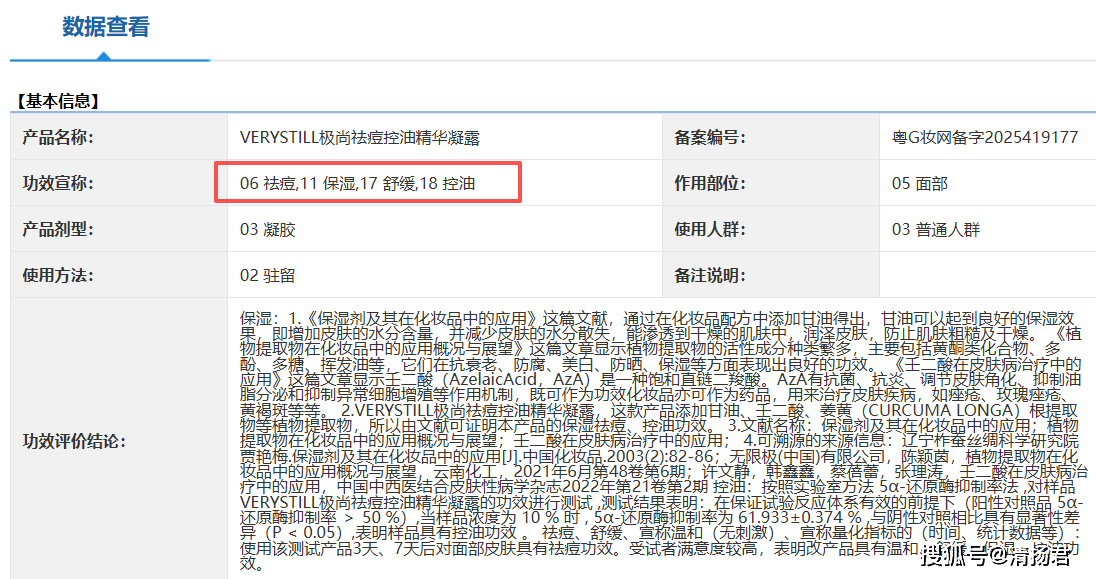
Task: Select the 备注说明 label cell
Action: 709,274
